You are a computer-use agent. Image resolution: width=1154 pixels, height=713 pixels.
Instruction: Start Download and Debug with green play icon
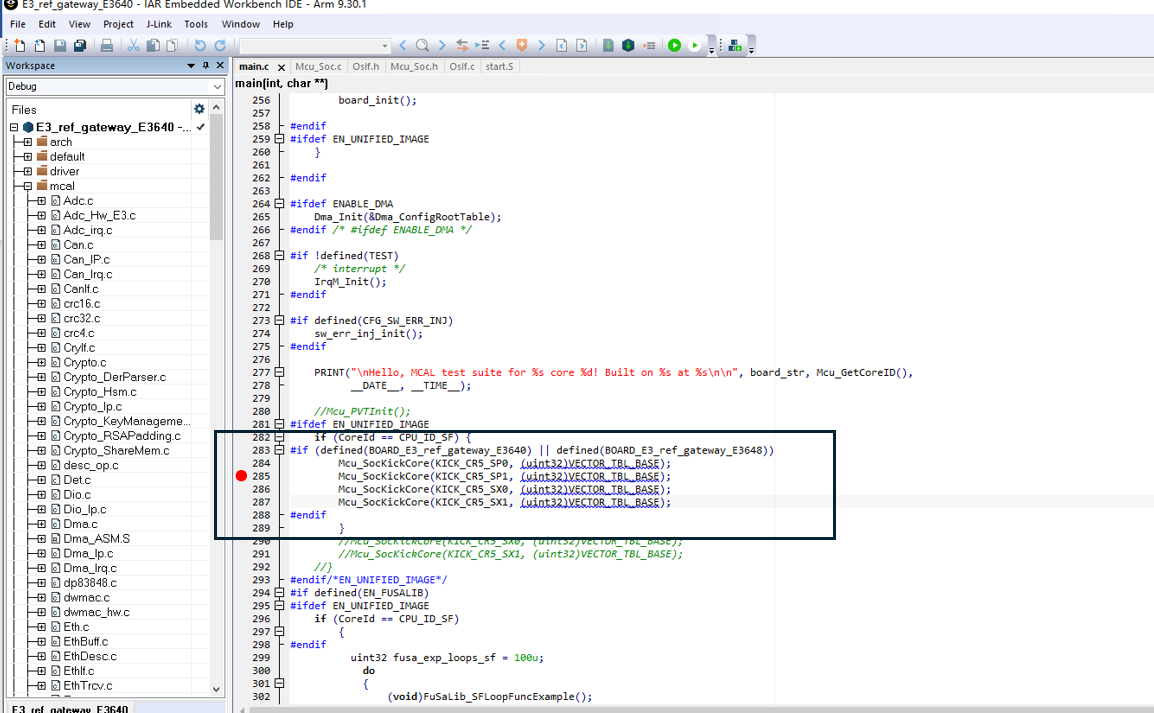674,45
